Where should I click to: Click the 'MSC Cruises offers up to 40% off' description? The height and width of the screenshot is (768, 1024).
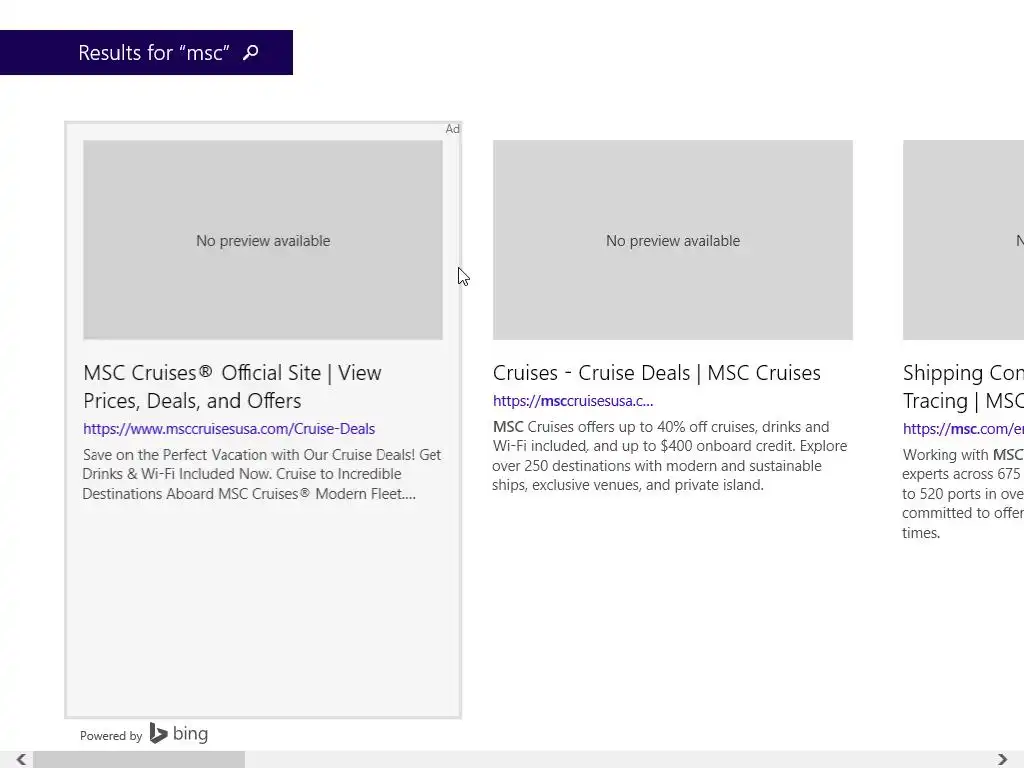coord(670,456)
